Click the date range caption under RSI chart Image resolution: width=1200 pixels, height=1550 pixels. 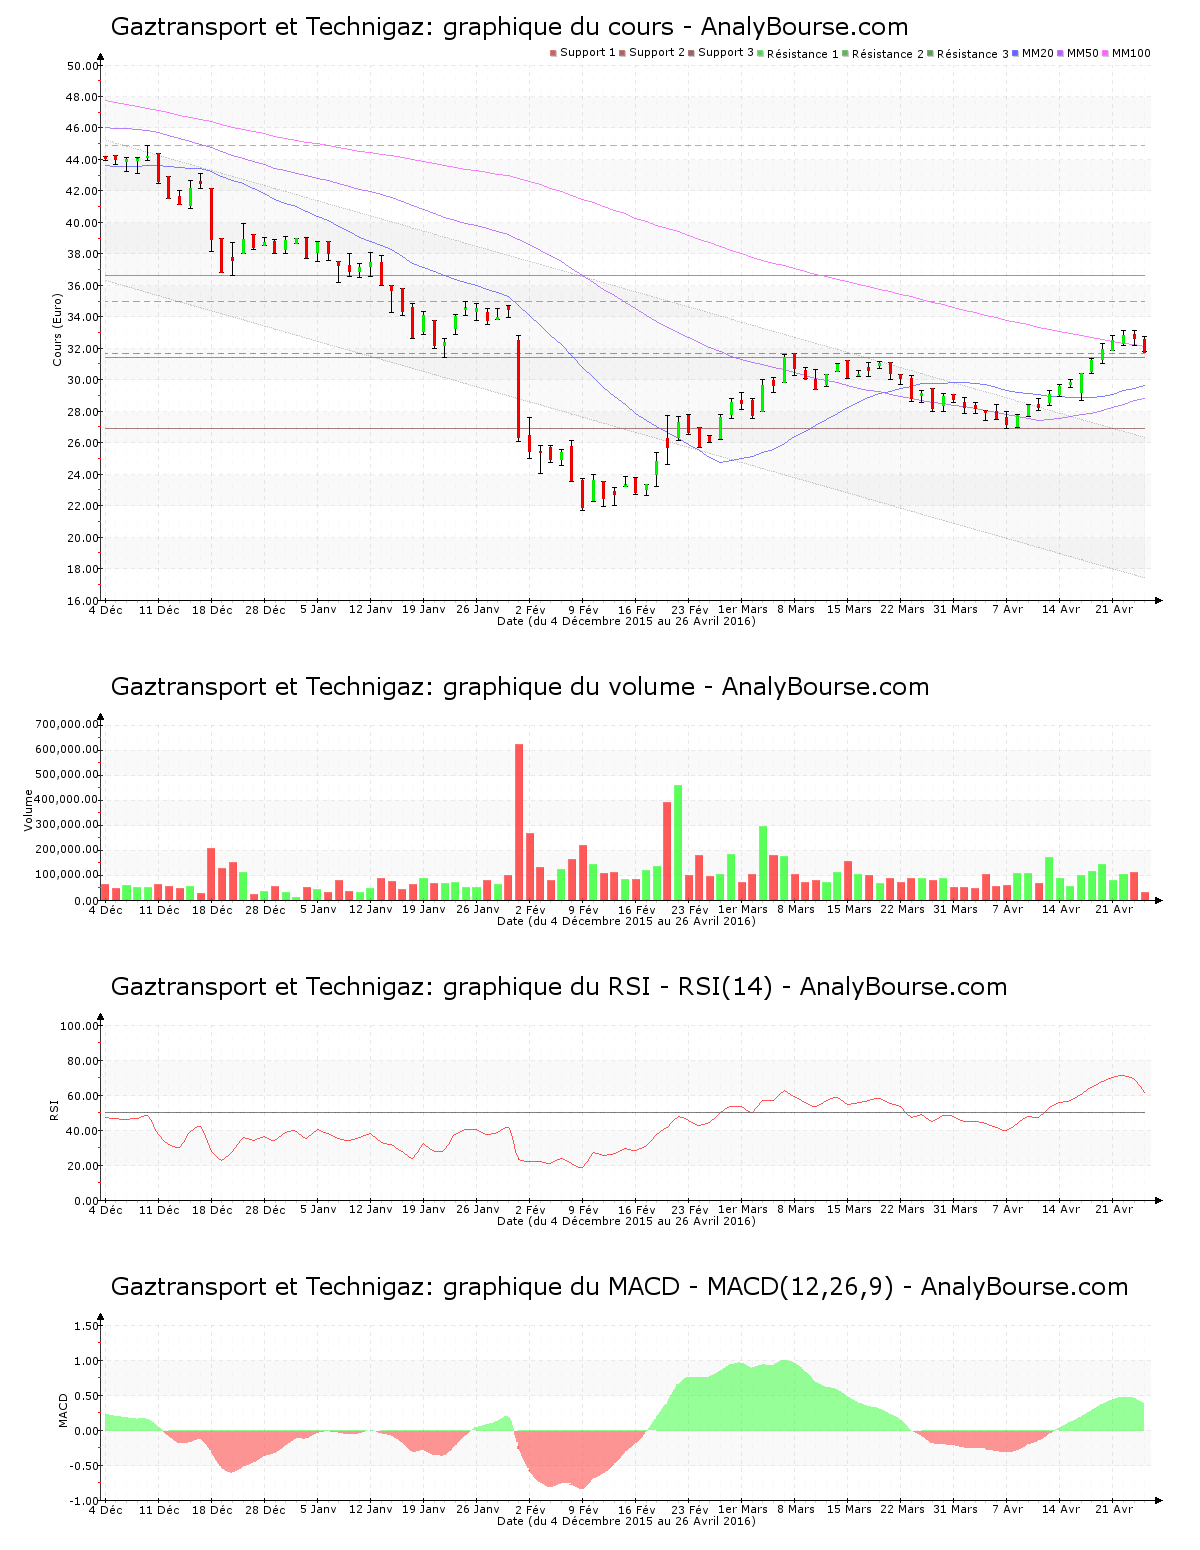pyautogui.click(x=626, y=1221)
